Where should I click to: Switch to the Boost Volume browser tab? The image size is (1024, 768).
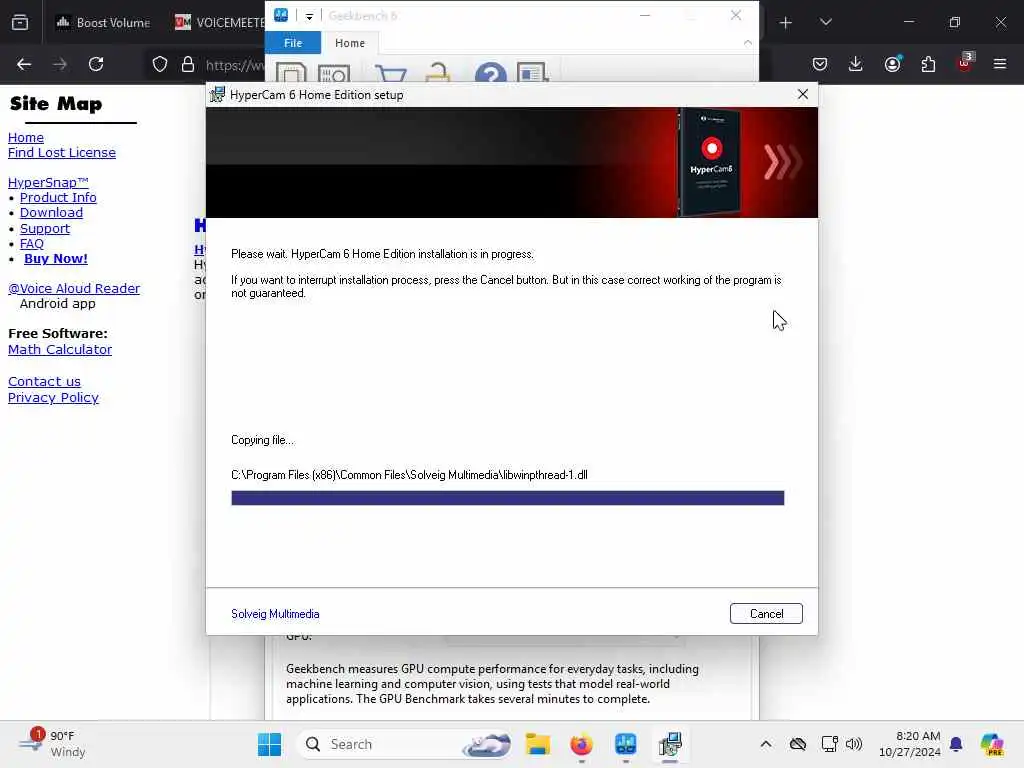[x=103, y=22]
